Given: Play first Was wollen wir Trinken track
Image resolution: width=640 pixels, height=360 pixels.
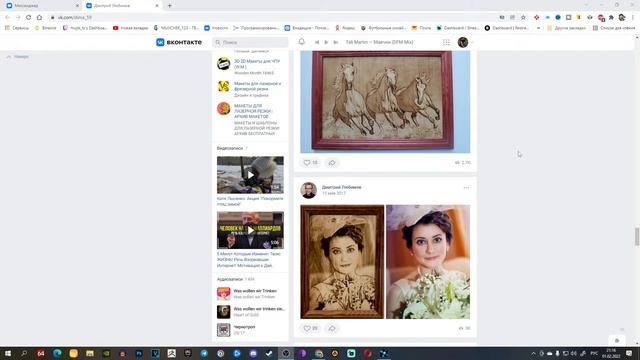Looking at the screenshot, I should click(224, 293).
